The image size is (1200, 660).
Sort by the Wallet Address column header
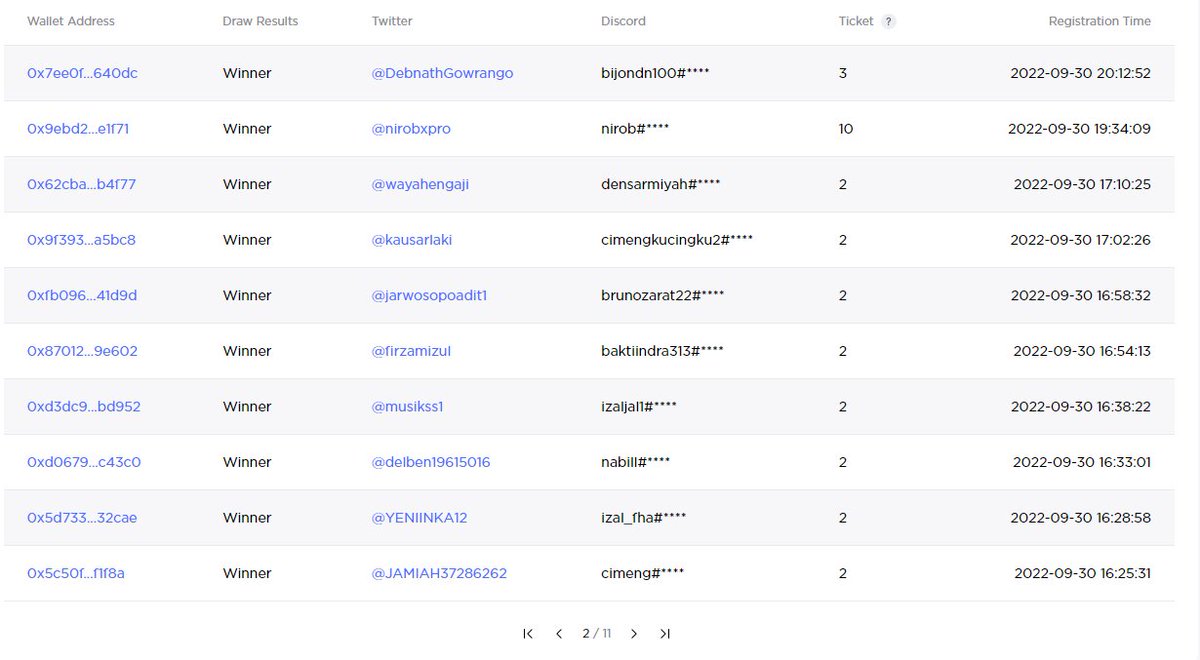point(70,20)
